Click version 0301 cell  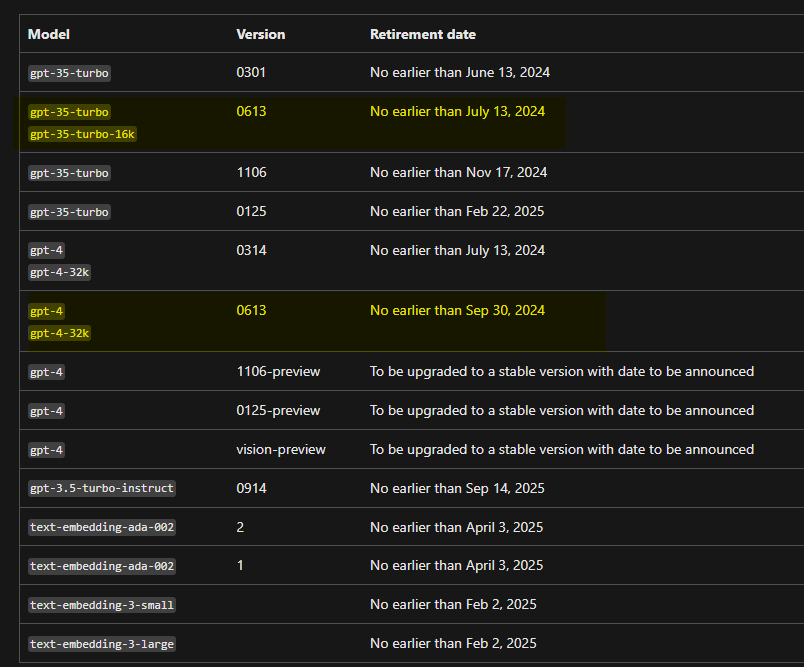[x=251, y=72]
